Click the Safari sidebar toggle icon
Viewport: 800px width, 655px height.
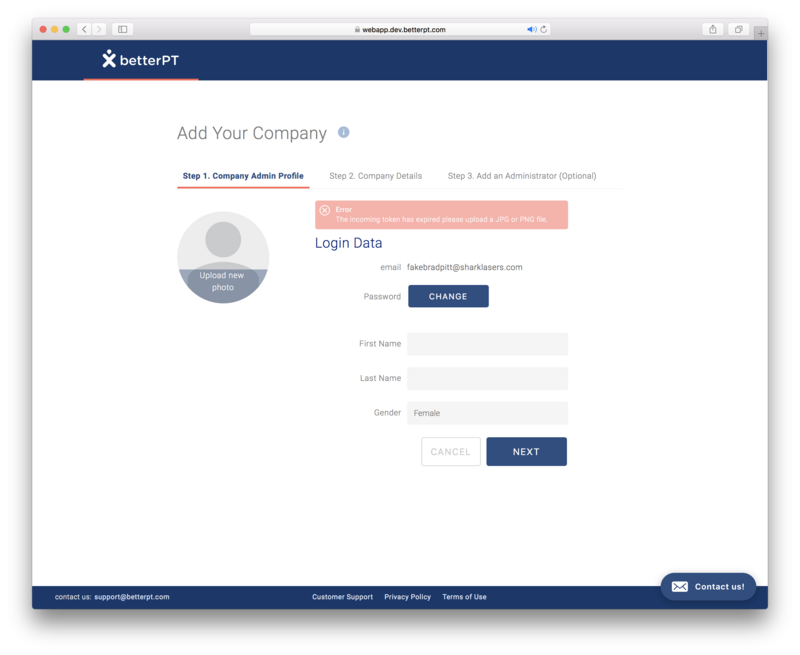pos(122,29)
